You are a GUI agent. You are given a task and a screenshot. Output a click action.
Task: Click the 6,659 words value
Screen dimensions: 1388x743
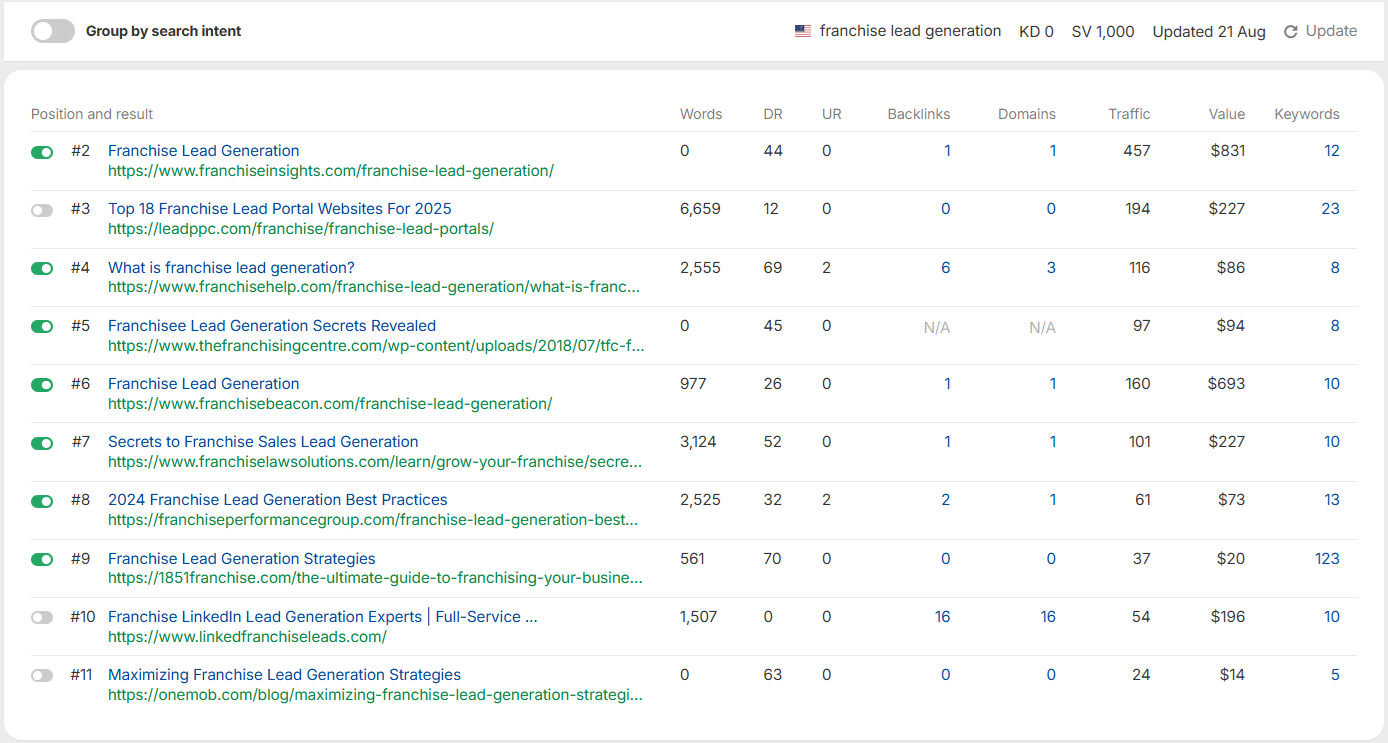(700, 209)
